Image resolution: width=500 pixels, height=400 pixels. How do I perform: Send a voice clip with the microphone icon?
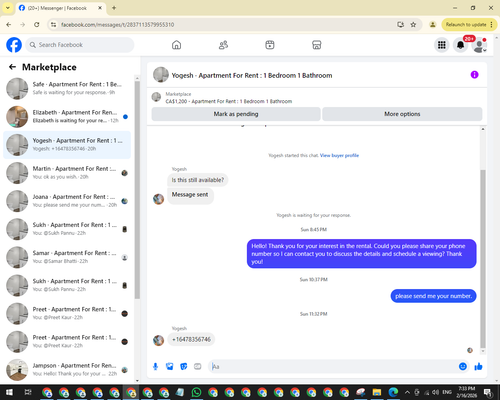pos(155,367)
